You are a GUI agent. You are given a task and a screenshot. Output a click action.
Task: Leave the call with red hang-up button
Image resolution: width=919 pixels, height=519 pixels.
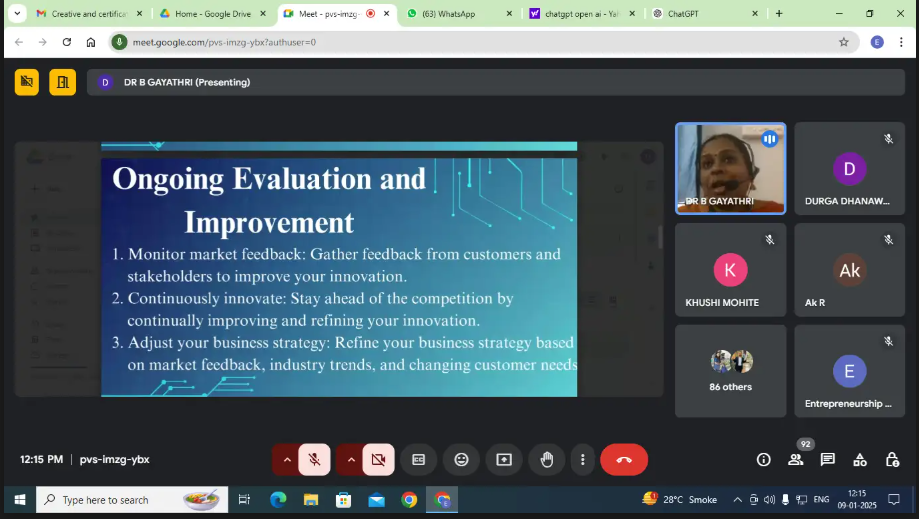click(x=624, y=459)
